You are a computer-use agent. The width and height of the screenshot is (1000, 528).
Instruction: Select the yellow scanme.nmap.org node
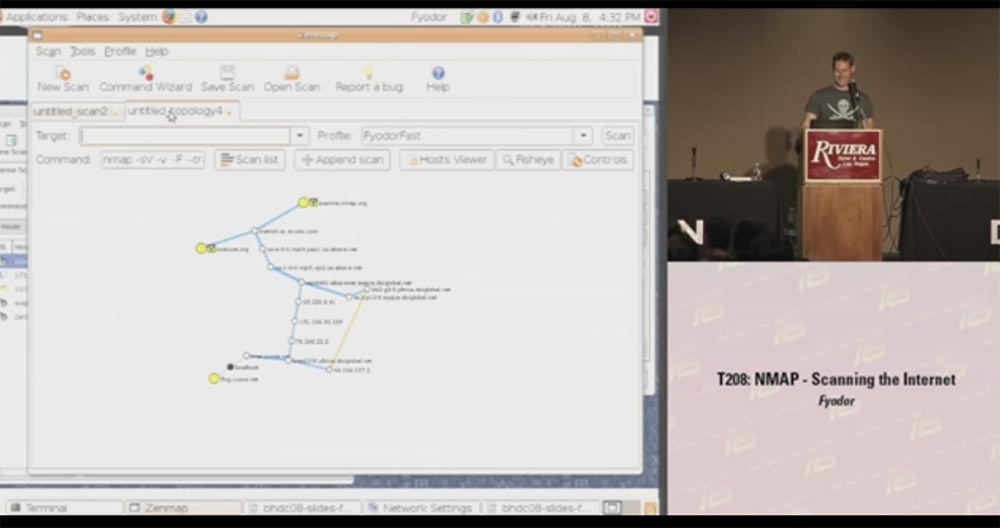point(304,203)
